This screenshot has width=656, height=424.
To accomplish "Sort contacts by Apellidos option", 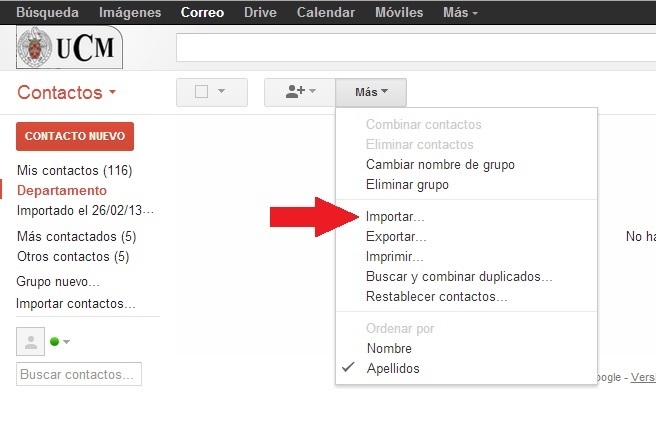I will coord(393,368).
